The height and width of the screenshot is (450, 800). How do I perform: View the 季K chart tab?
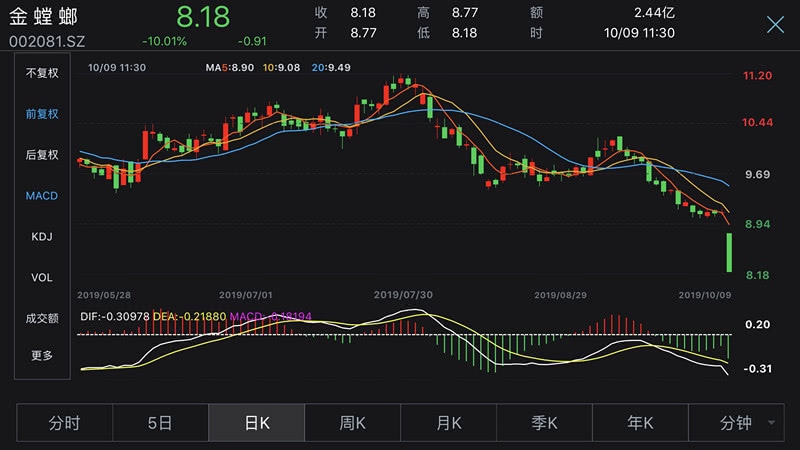[544, 423]
